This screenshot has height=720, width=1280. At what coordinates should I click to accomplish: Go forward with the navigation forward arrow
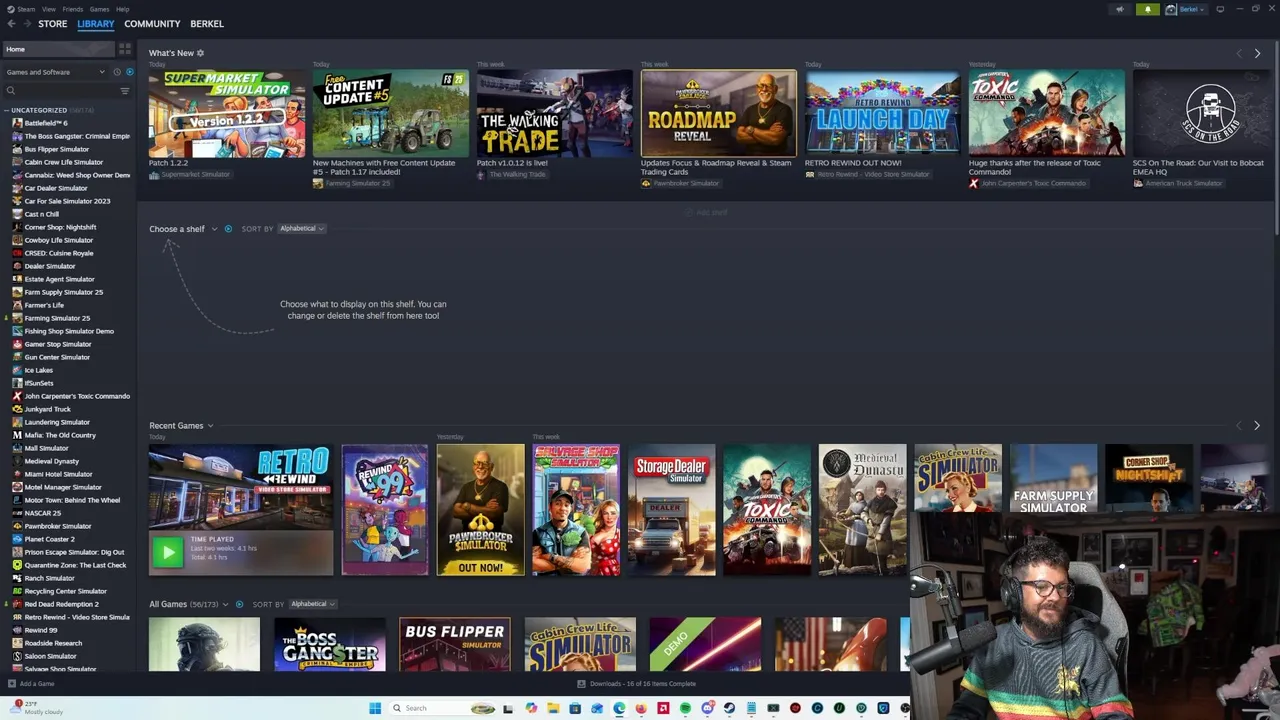tap(27, 24)
